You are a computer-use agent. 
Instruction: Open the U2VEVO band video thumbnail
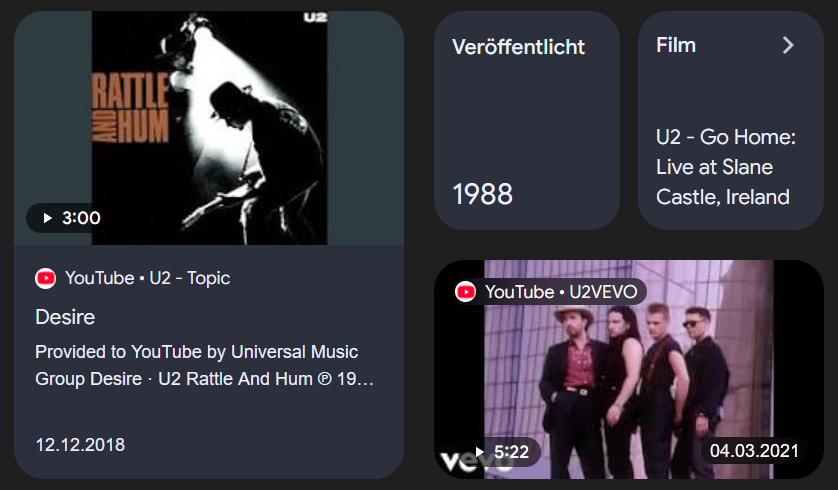pos(628,369)
